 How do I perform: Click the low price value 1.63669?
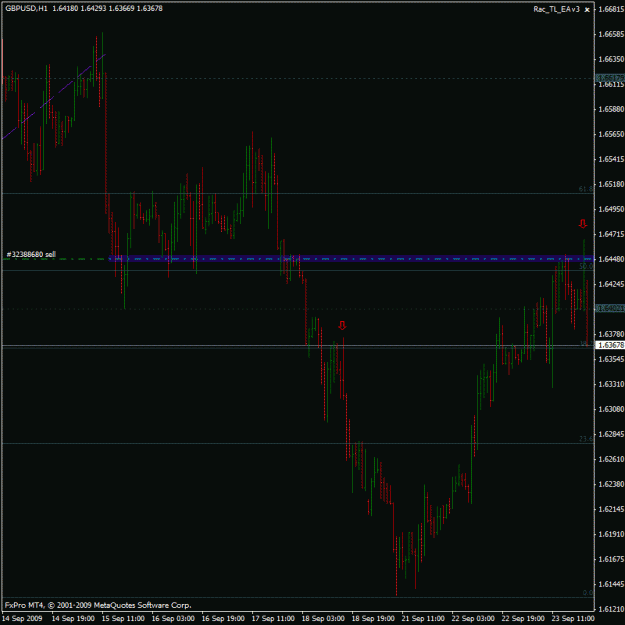(122, 8)
